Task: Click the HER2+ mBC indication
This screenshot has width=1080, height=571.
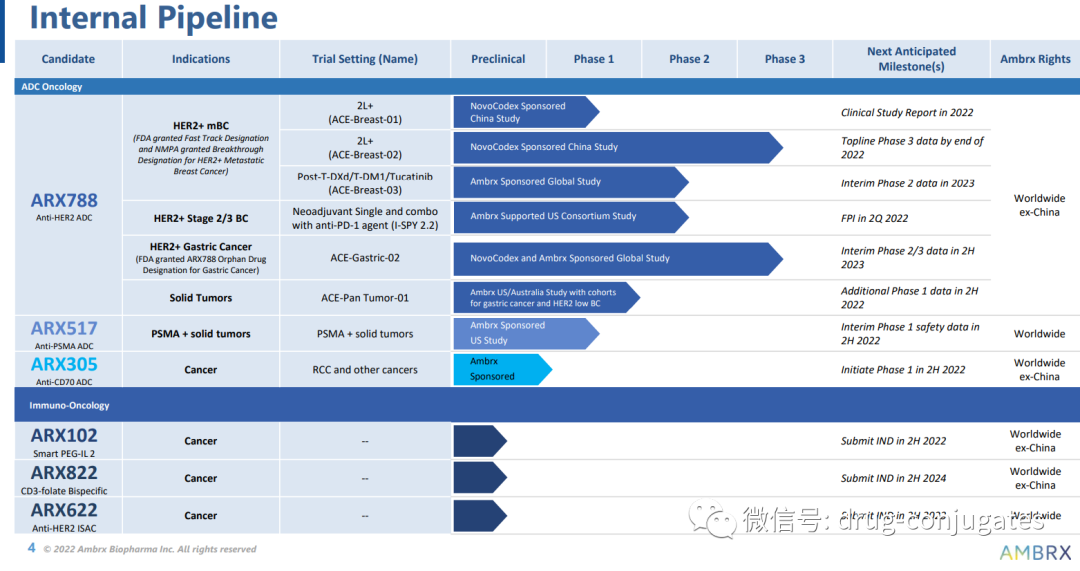Action: [200, 125]
